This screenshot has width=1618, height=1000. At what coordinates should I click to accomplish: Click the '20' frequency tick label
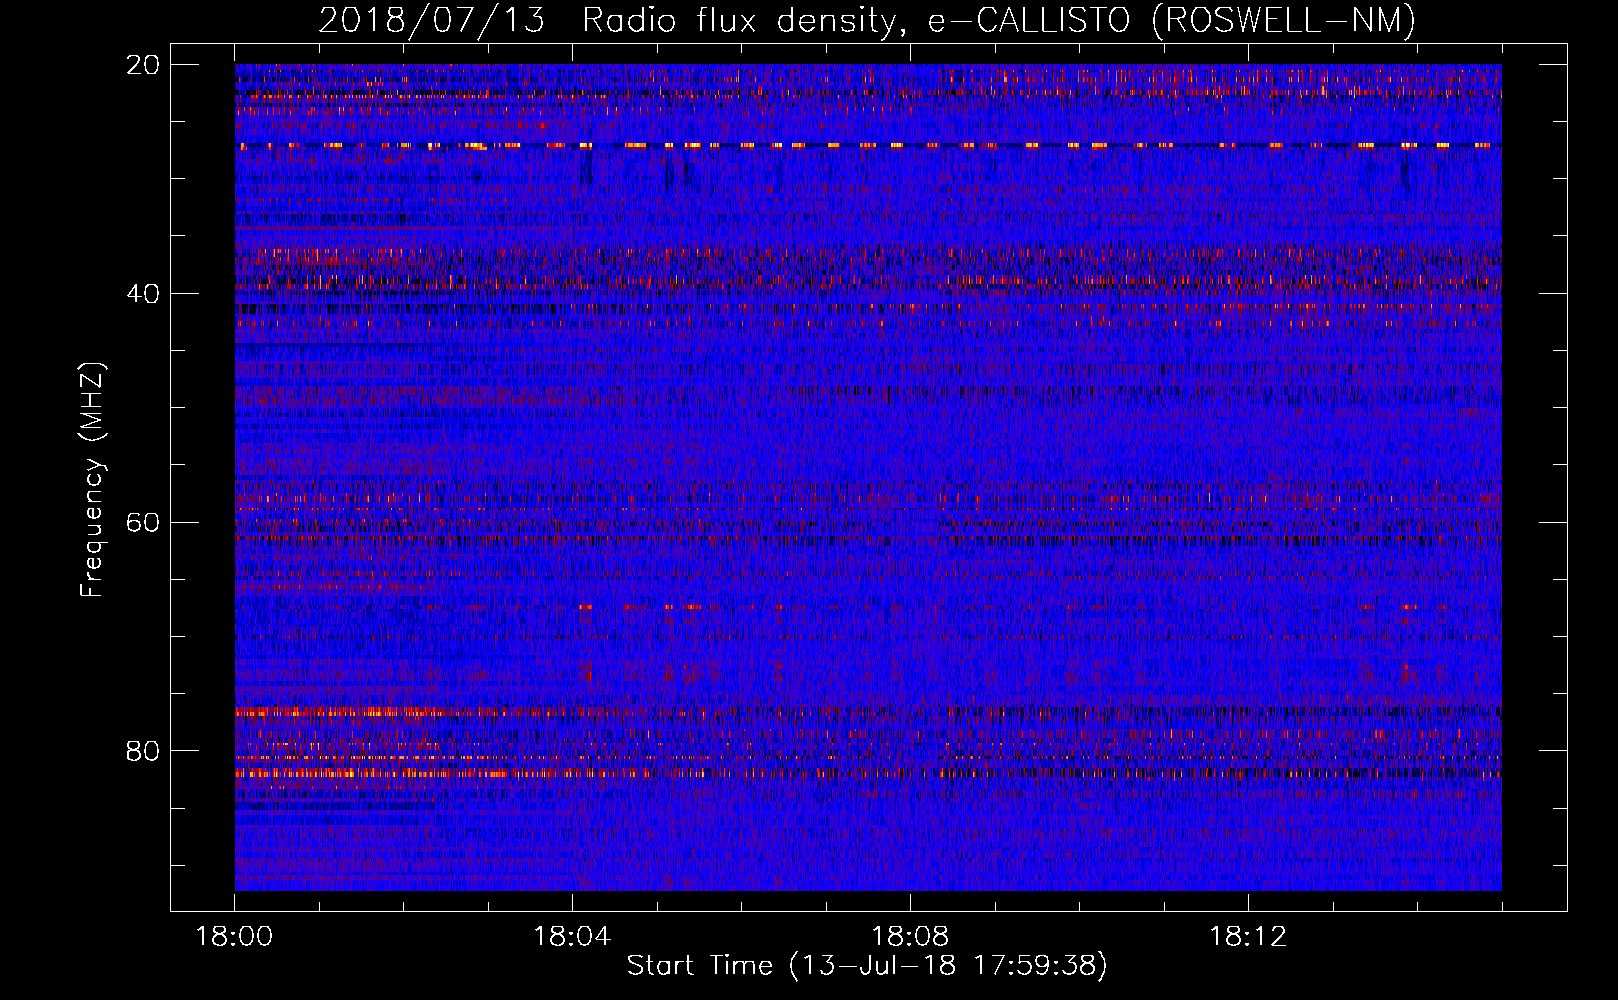(x=143, y=65)
